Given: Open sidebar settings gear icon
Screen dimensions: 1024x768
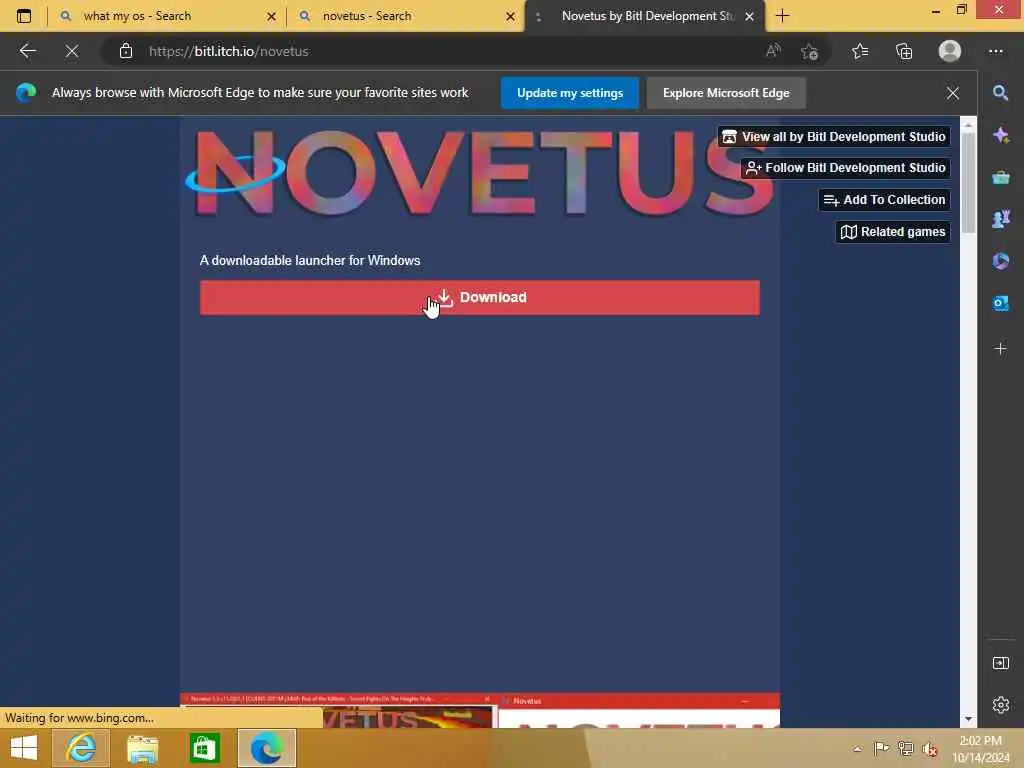Looking at the screenshot, I should pos(1000,705).
